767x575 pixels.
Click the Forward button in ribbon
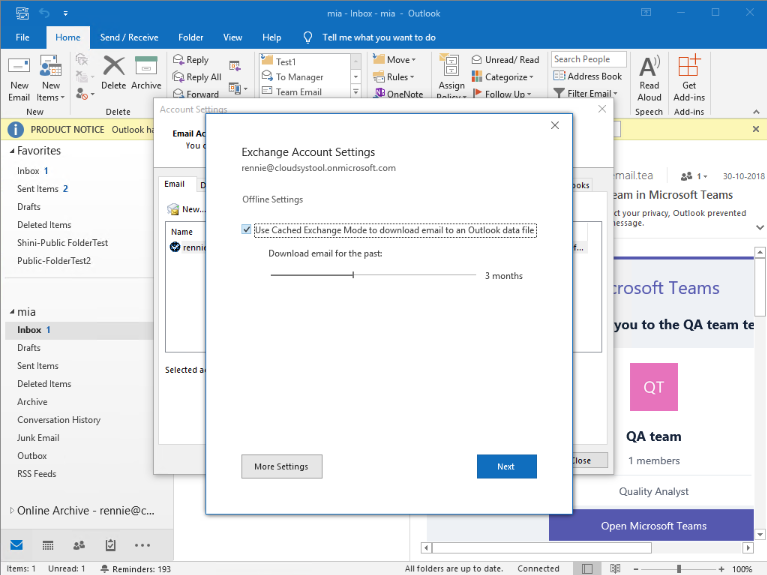click(196, 93)
